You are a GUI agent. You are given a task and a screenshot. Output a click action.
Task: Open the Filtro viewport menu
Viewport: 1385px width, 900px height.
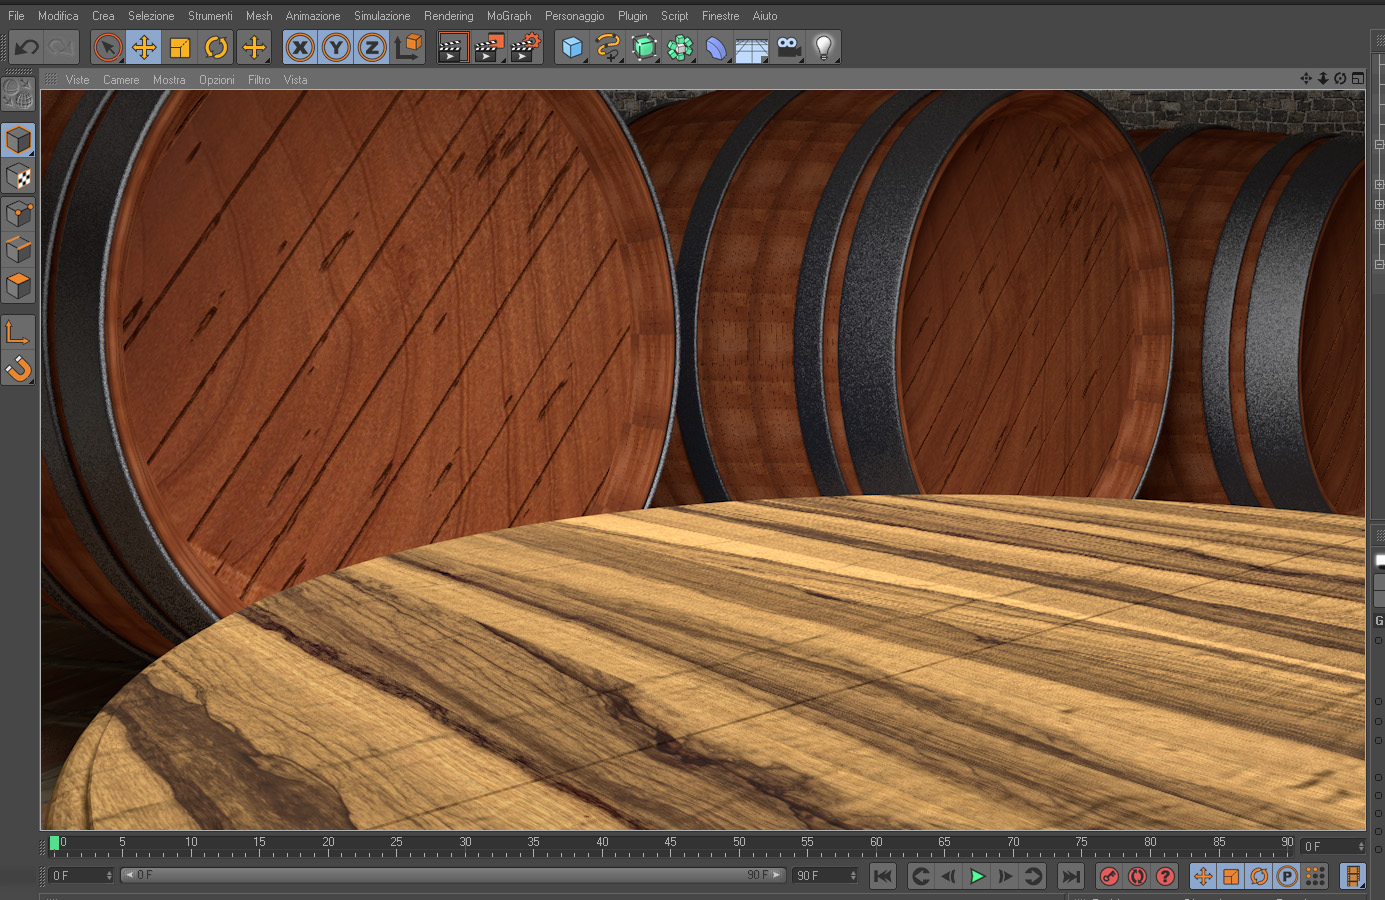(259, 80)
